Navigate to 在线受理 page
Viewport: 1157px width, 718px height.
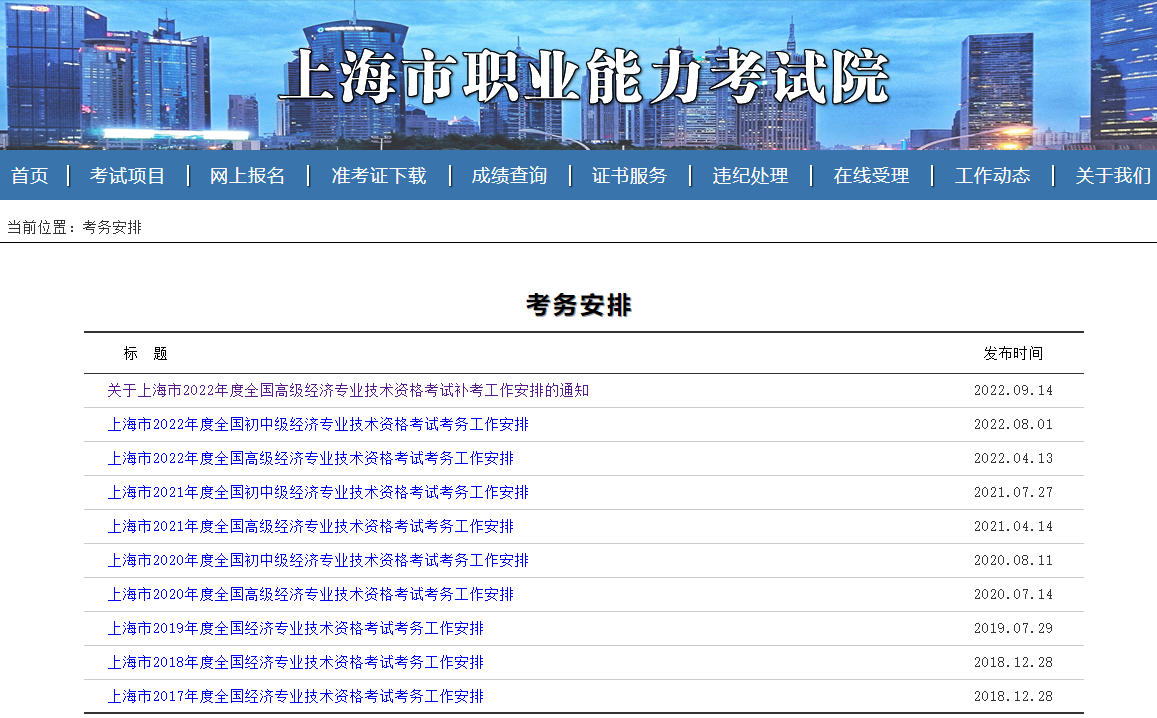click(x=870, y=175)
